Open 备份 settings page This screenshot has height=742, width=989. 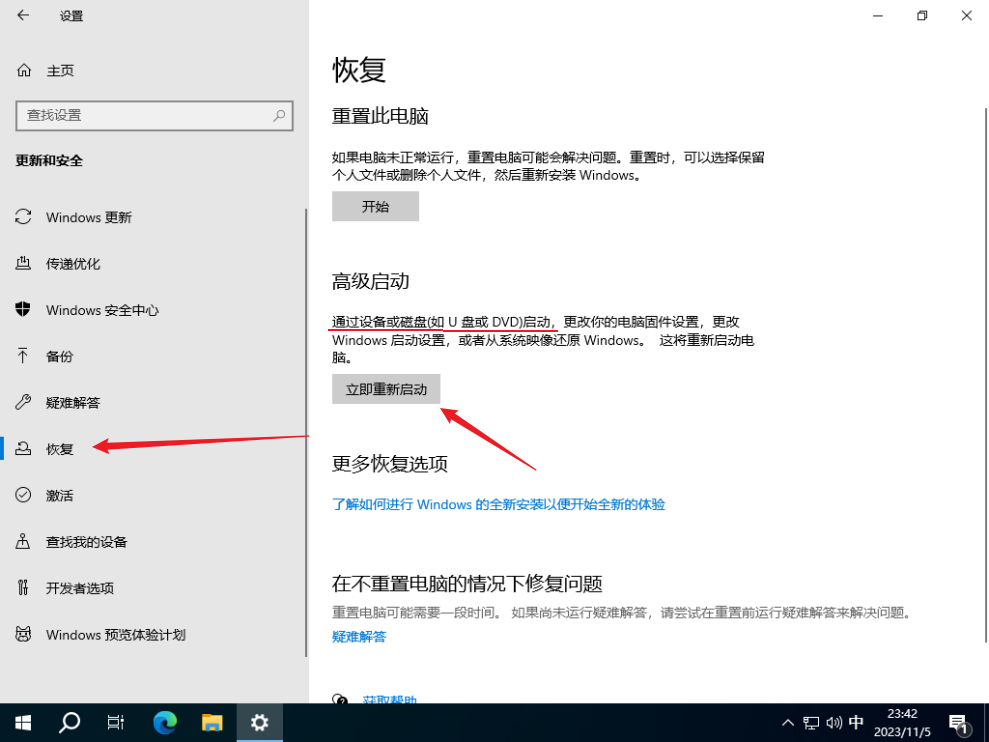pyautogui.click(x=59, y=356)
